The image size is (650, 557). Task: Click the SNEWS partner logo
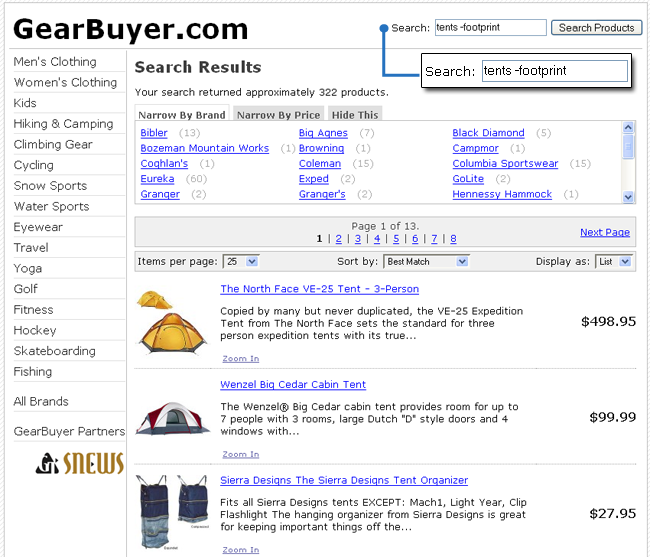[80, 463]
